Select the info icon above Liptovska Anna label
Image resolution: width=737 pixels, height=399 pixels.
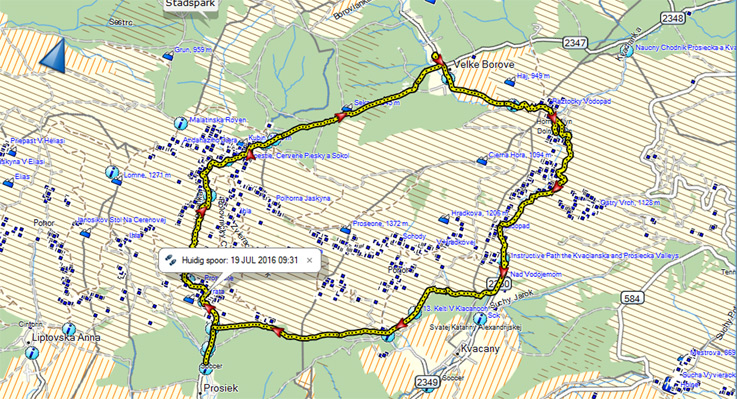[x=69, y=329]
